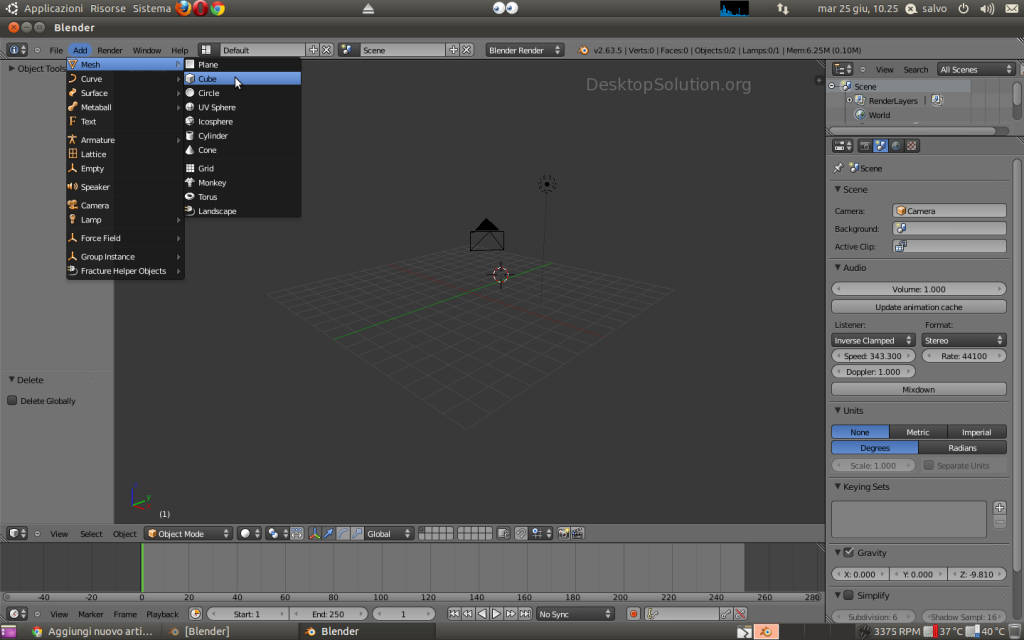
Task: Click the play animation forward button
Action: [497, 614]
